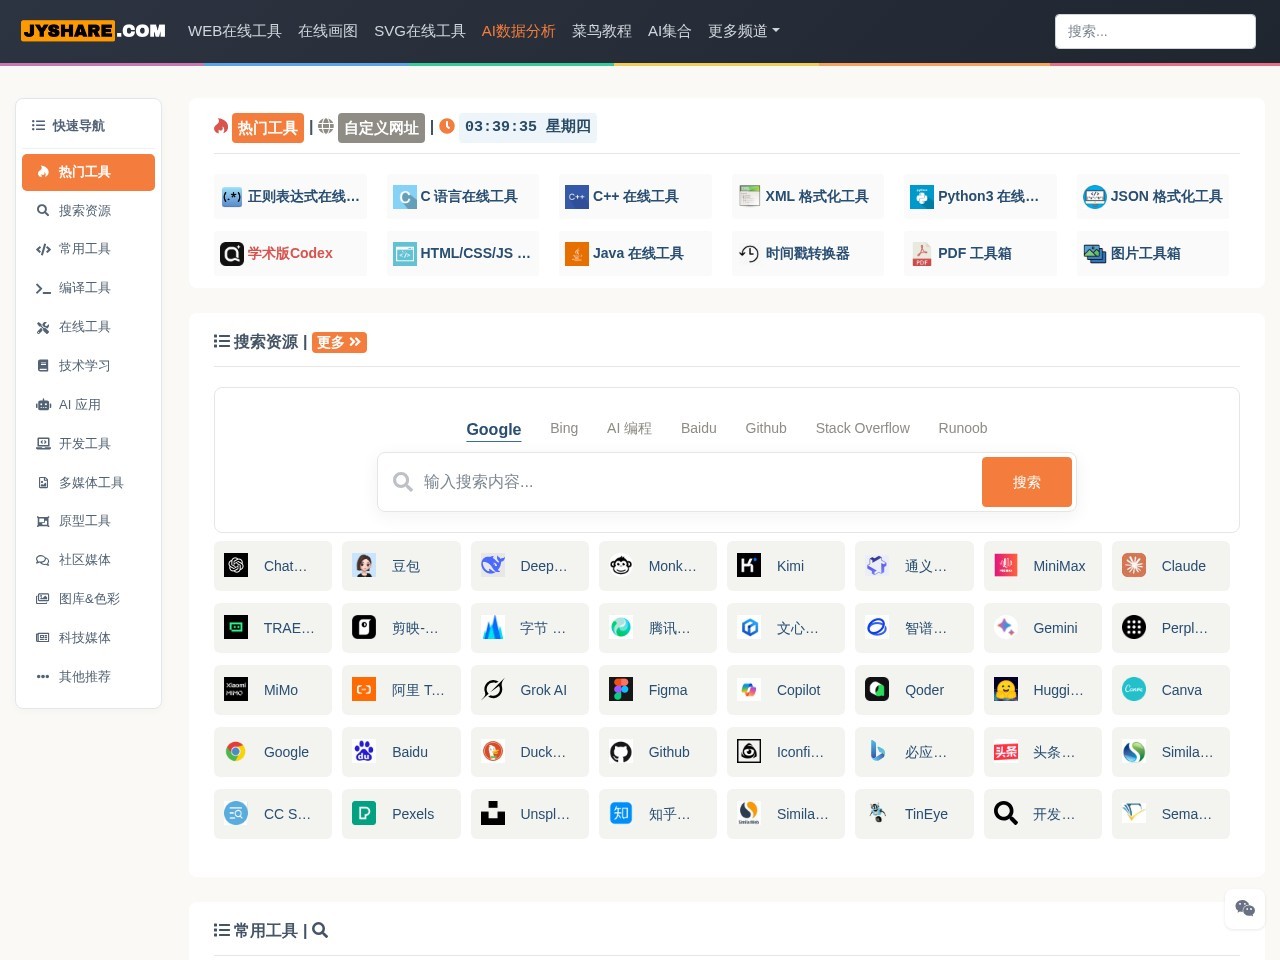This screenshot has width=1280, height=960.
Task: Open AI数据分析 in the top navigation
Action: [x=518, y=31]
